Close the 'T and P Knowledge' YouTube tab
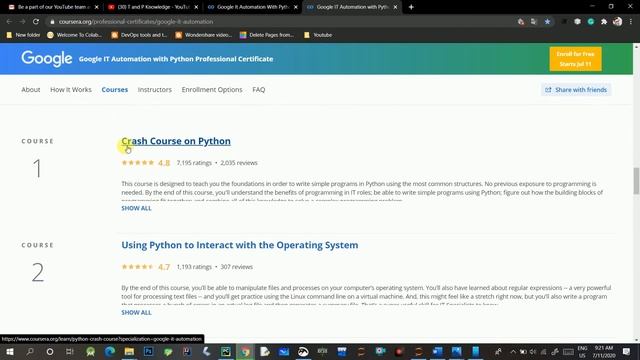This screenshot has height=360, width=640. [196, 7]
